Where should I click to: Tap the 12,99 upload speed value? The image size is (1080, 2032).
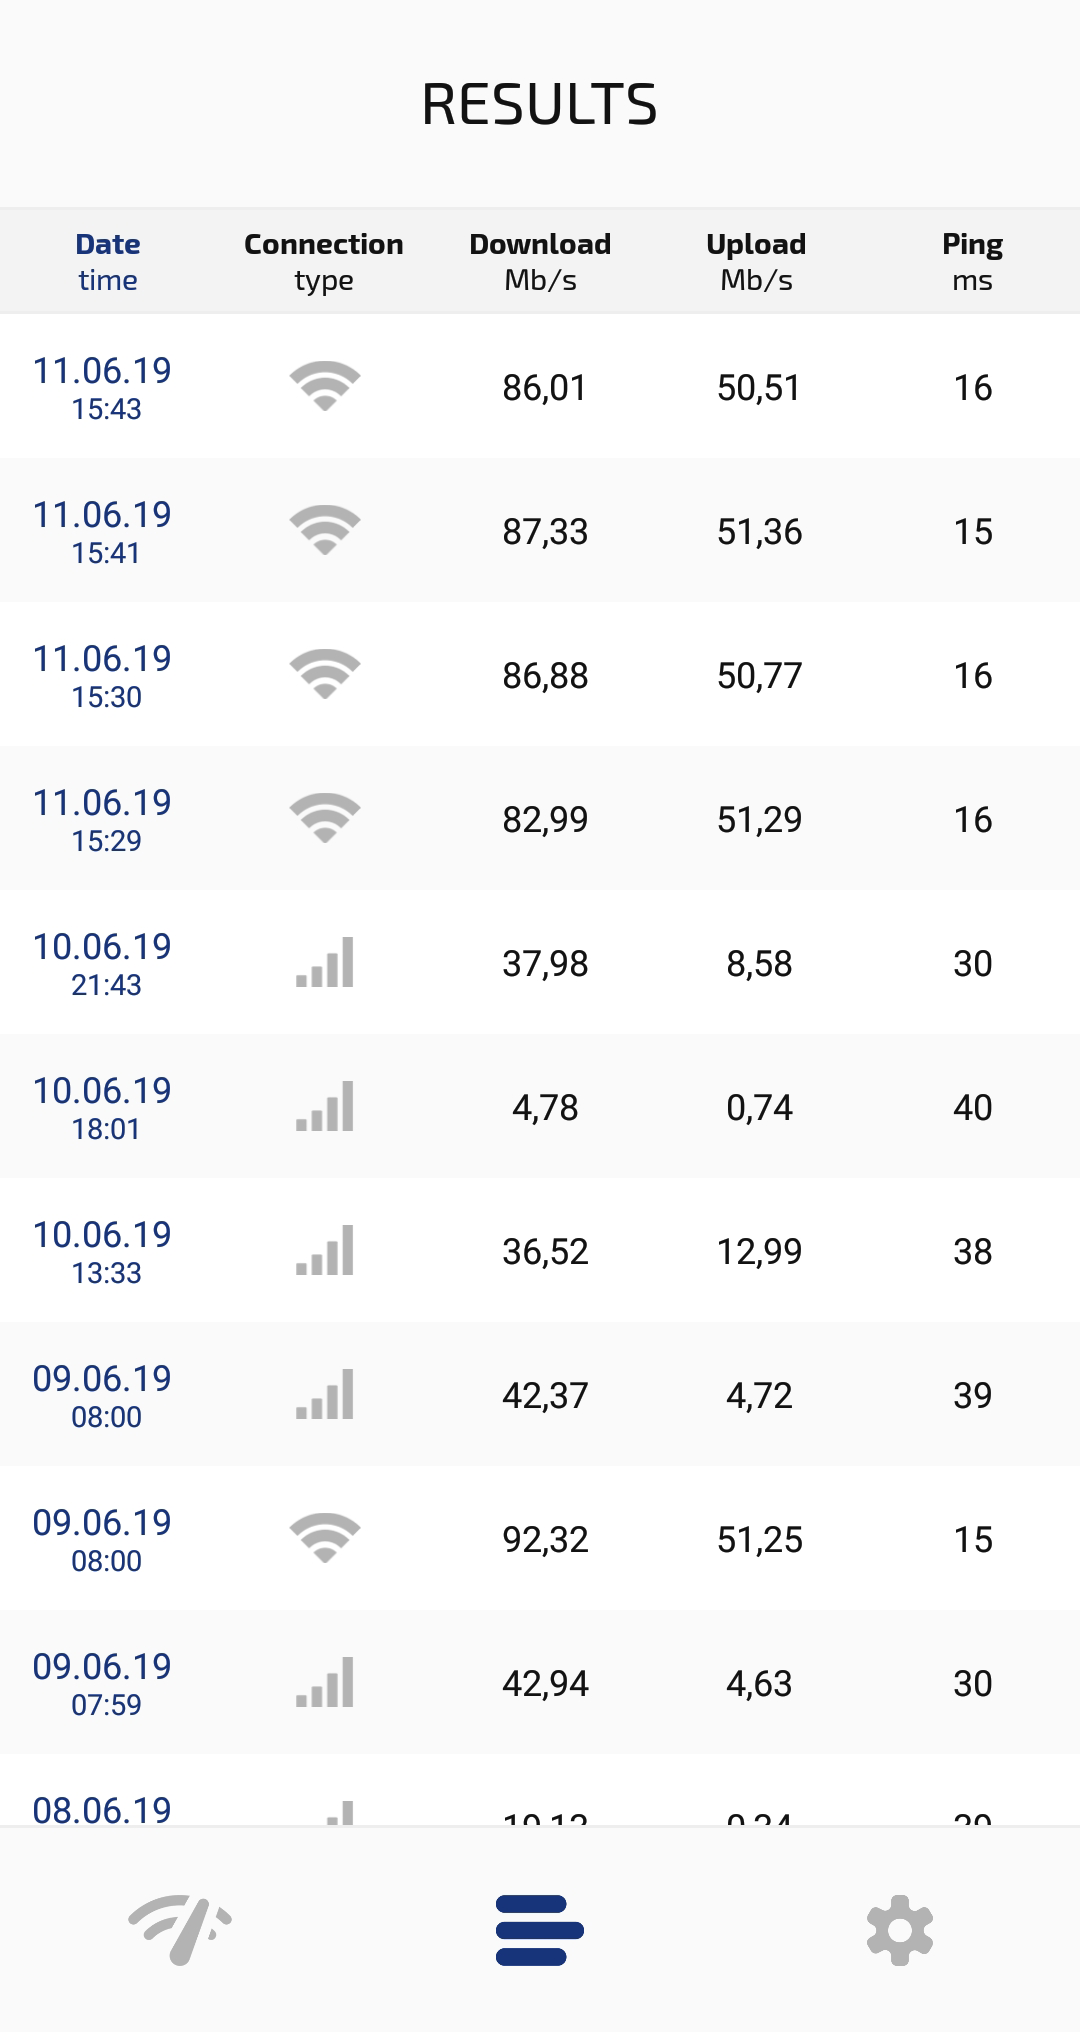pos(759,1252)
